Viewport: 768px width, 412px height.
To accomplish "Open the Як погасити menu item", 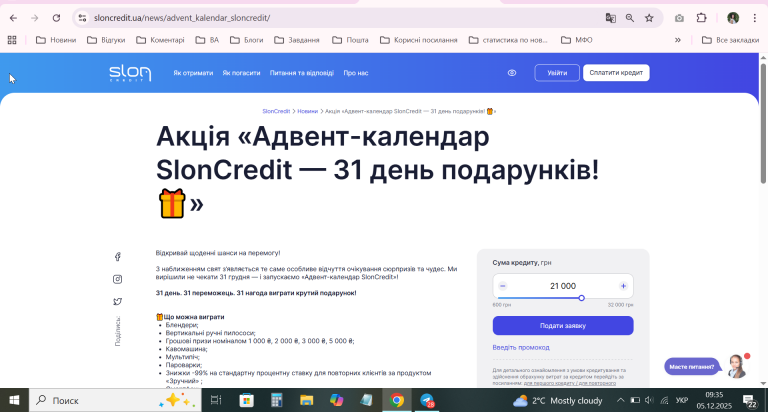I will 241,73.
